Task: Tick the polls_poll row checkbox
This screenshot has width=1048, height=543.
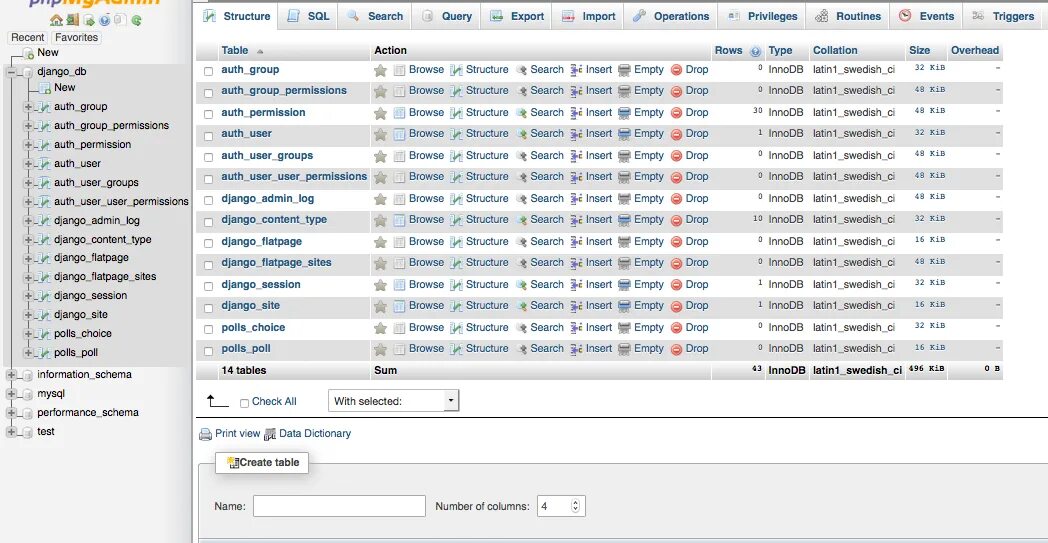Action: pyautogui.click(x=209, y=351)
